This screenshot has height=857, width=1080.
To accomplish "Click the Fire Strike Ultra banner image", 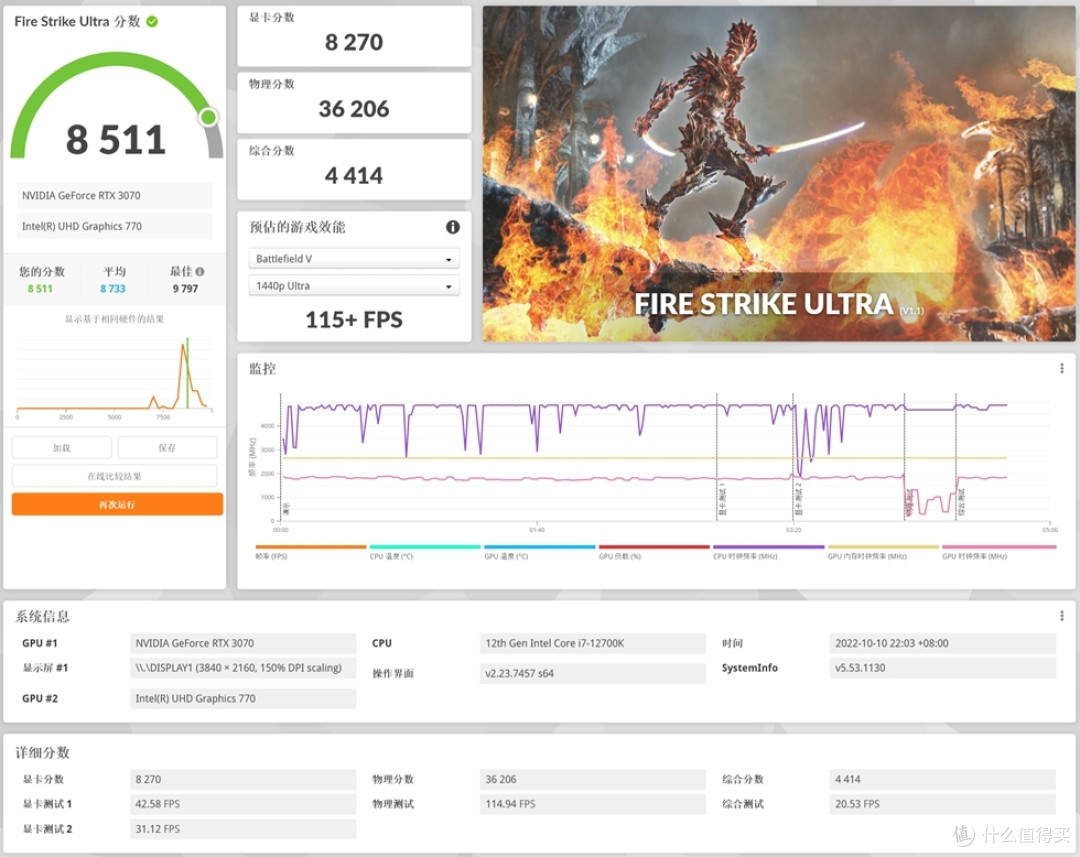I will click(778, 174).
